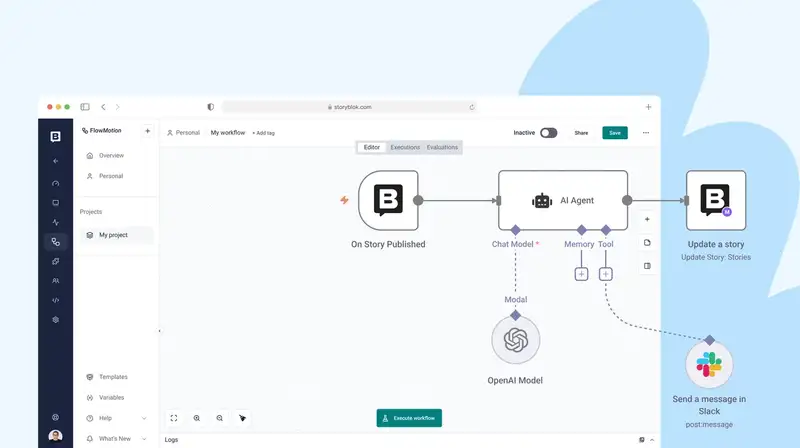
Task: Toggle the Inactive workflow switch
Action: tap(548, 132)
